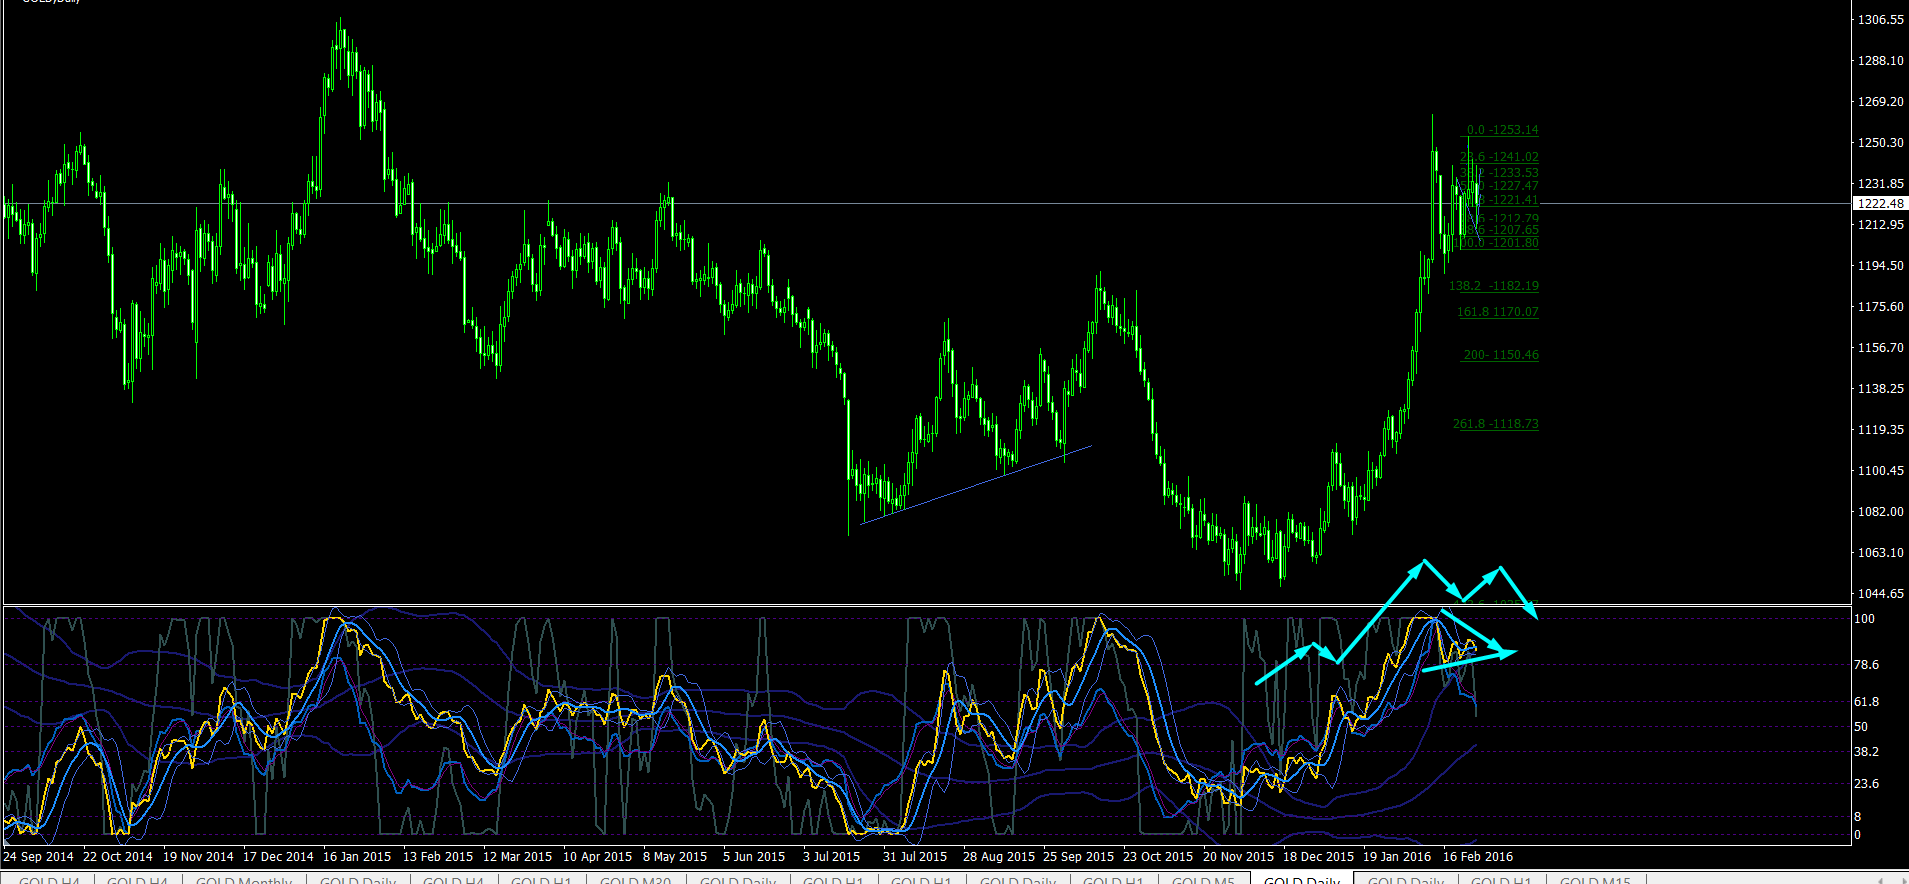Viewport: 1909px width, 884px height.
Task: Click the 1194.50 price axis label
Action: pos(1880,266)
